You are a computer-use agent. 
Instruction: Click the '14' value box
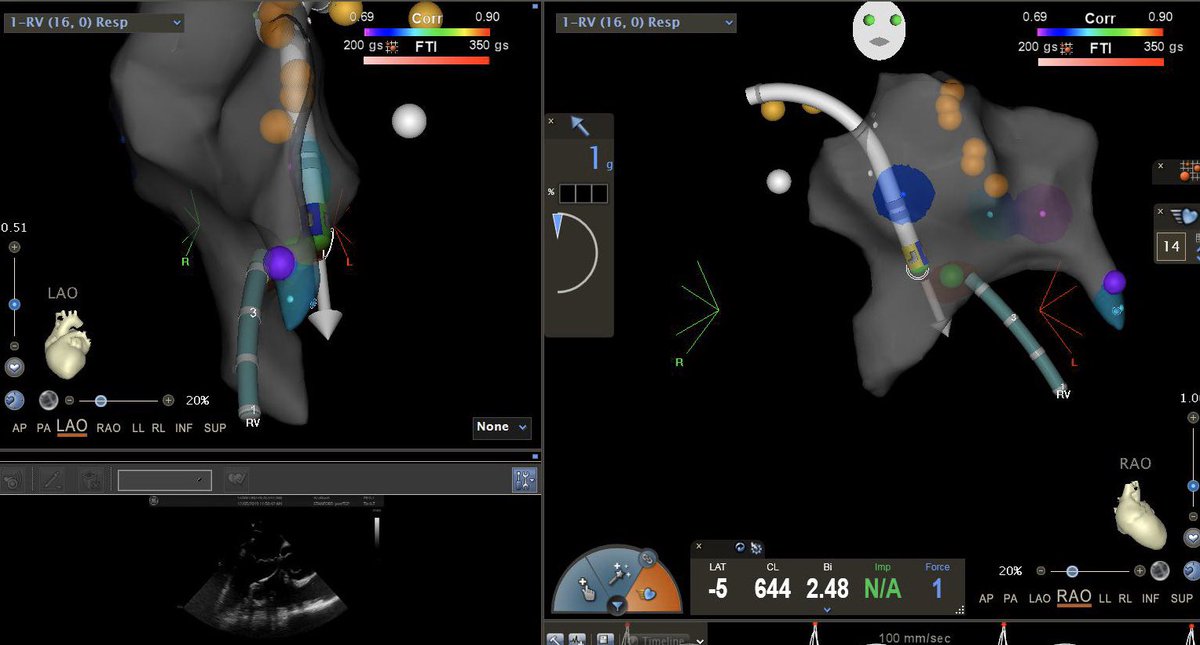1172,246
